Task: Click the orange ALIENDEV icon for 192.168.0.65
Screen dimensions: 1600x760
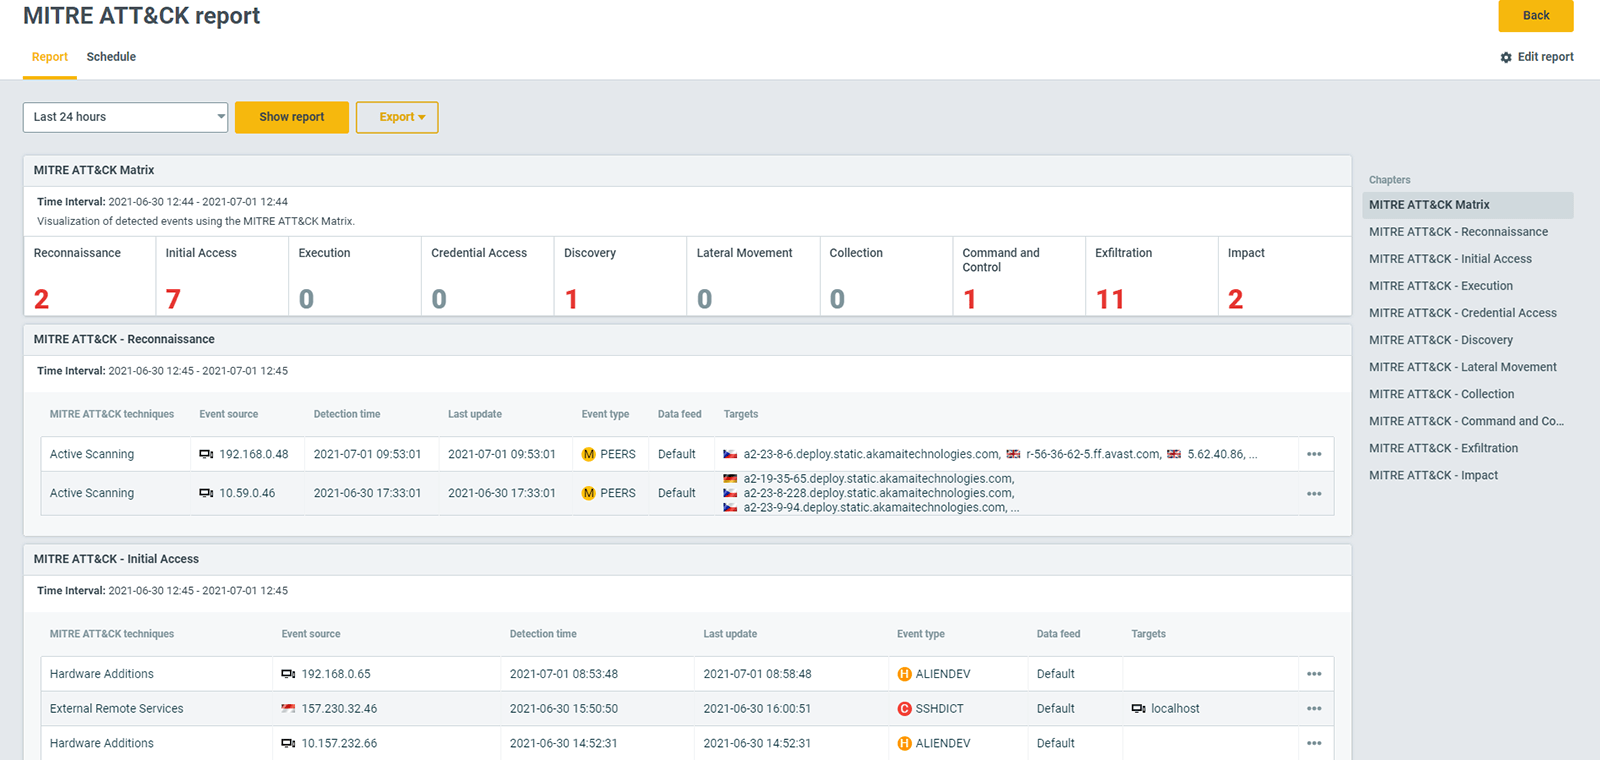Action: pyautogui.click(x=904, y=674)
